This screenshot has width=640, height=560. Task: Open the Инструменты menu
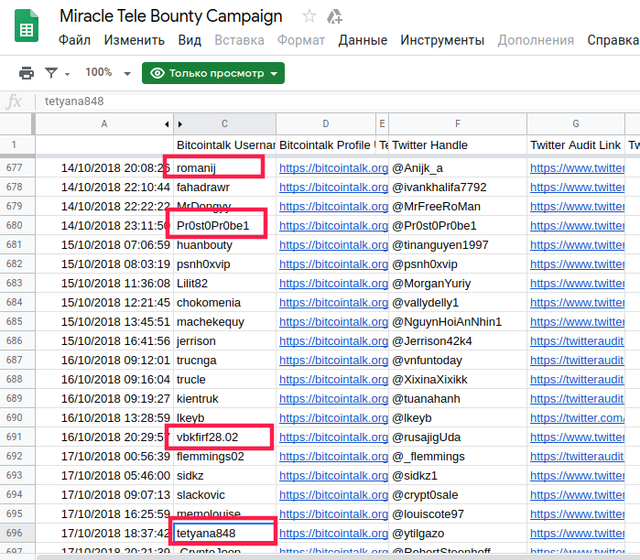(x=442, y=40)
